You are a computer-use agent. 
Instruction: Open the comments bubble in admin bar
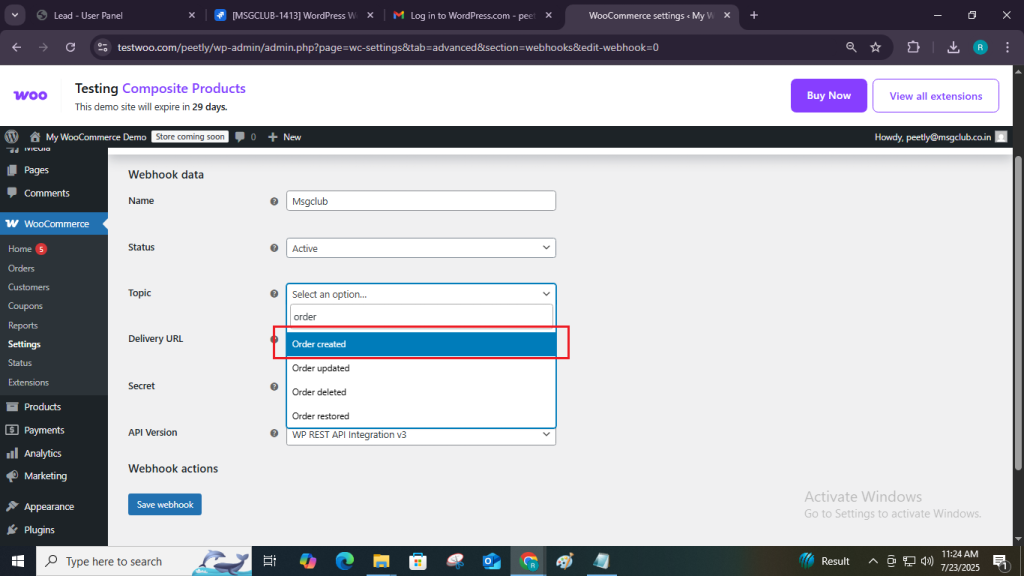click(240, 136)
